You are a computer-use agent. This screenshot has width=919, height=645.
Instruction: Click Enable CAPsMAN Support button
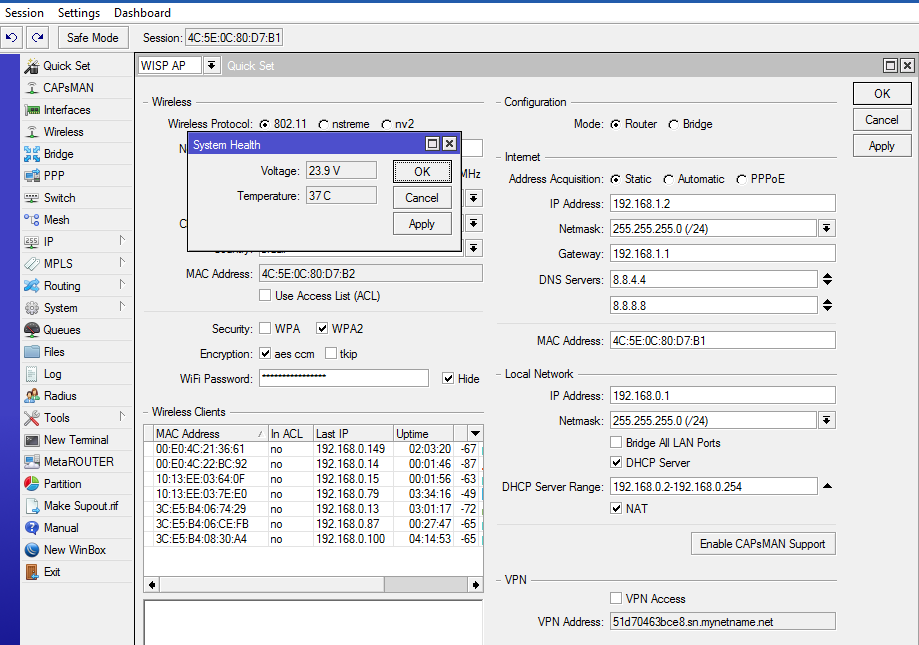click(x=762, y=544)
